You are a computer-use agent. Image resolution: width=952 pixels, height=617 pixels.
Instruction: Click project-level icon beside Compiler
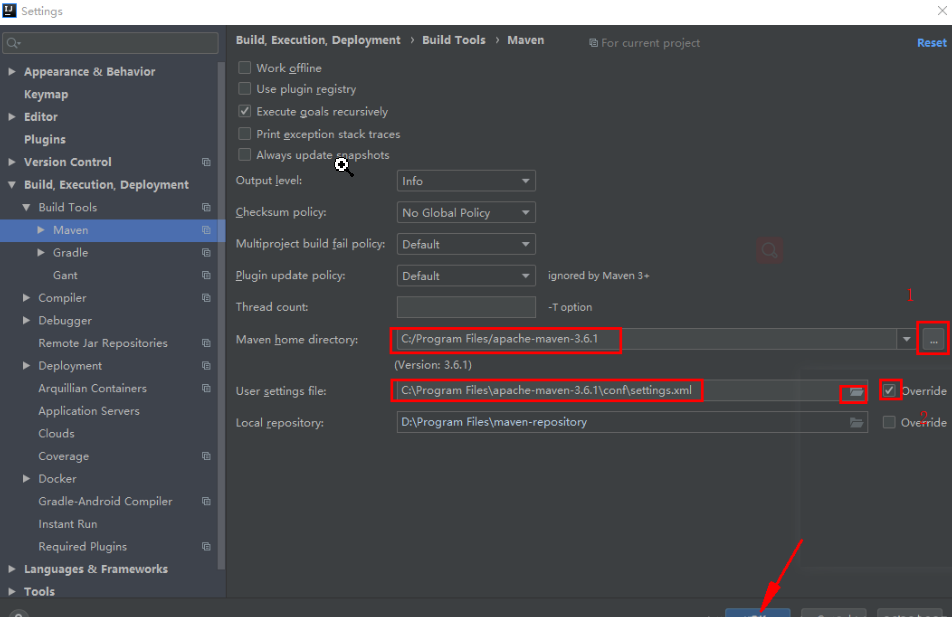(x=206, y=298)
